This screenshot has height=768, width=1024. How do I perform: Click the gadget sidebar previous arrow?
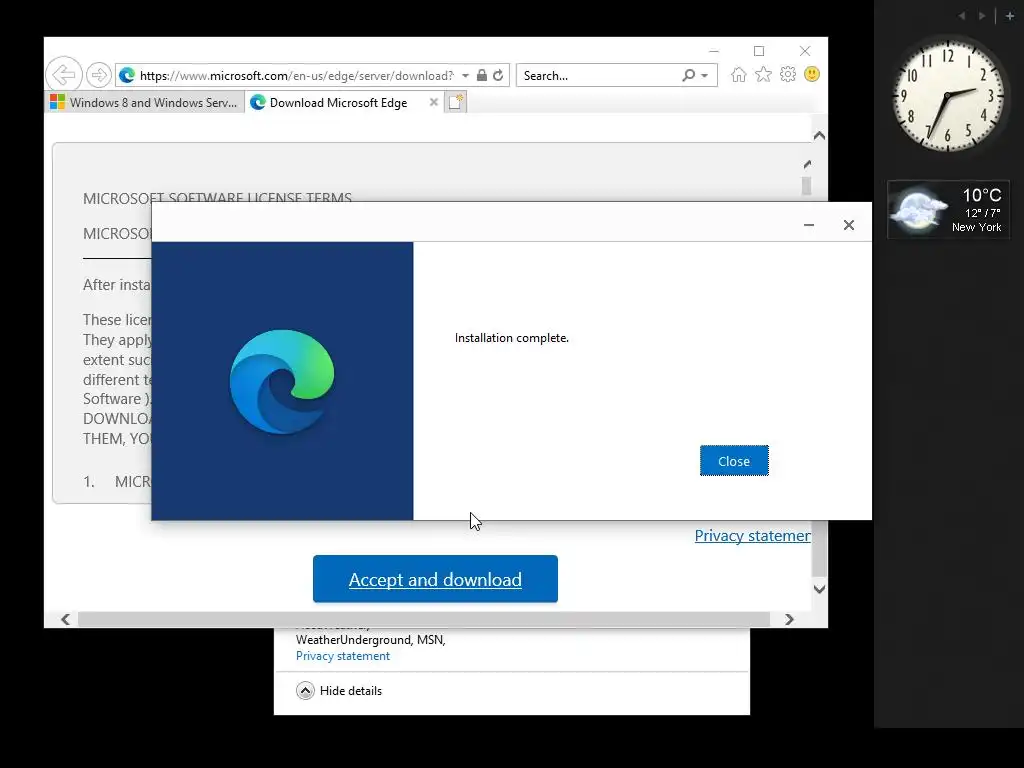[961, 16]
